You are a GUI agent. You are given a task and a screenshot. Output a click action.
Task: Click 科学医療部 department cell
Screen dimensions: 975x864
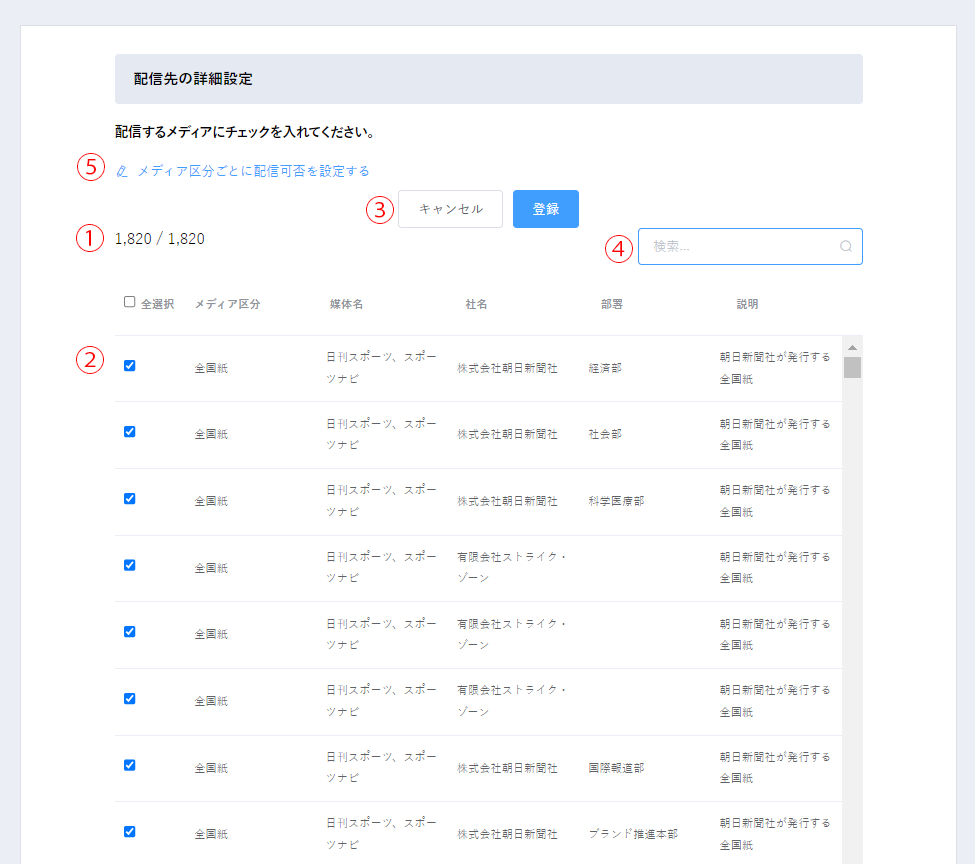pyautogui.click(x=616, y=501)
